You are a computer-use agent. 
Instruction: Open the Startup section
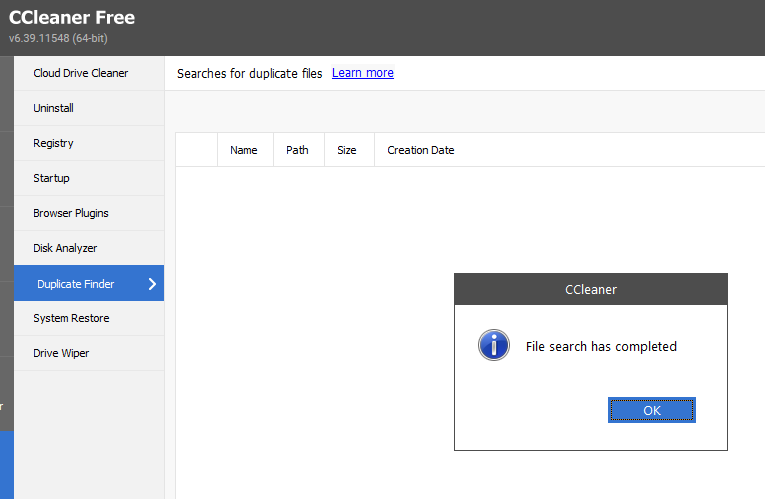point(89,178)
